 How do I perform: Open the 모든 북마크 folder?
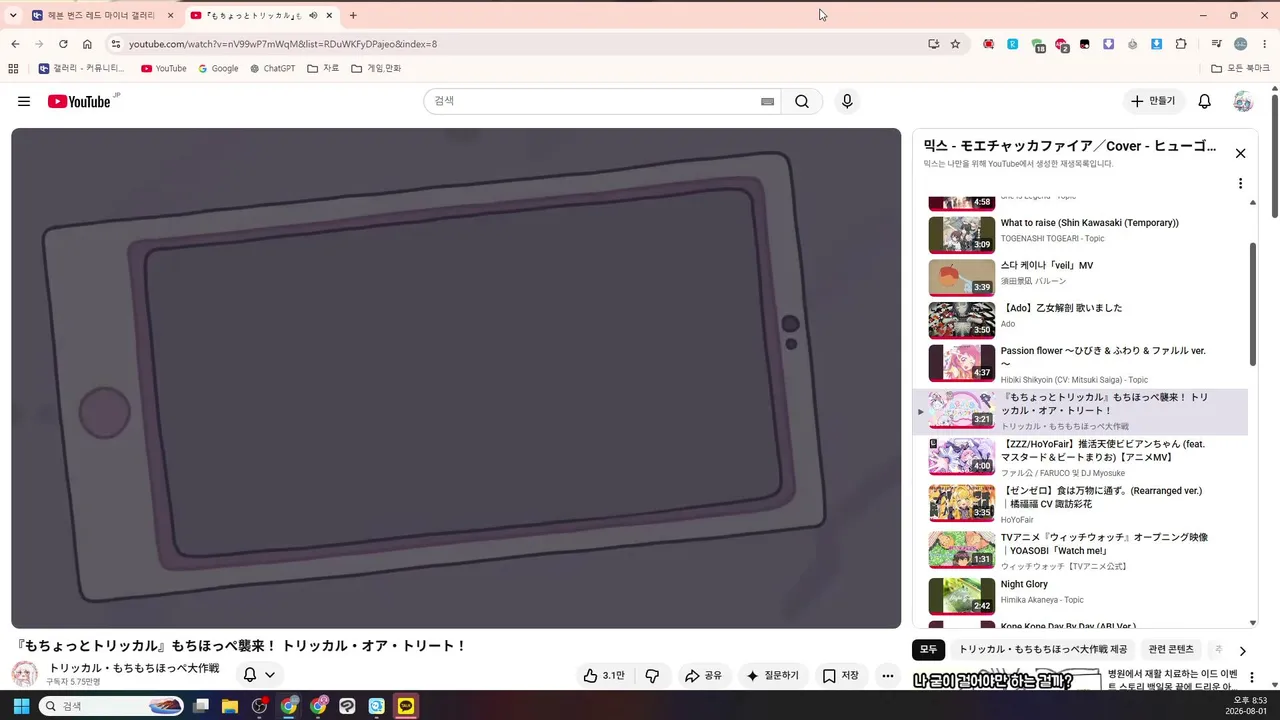pos(1241,69)
